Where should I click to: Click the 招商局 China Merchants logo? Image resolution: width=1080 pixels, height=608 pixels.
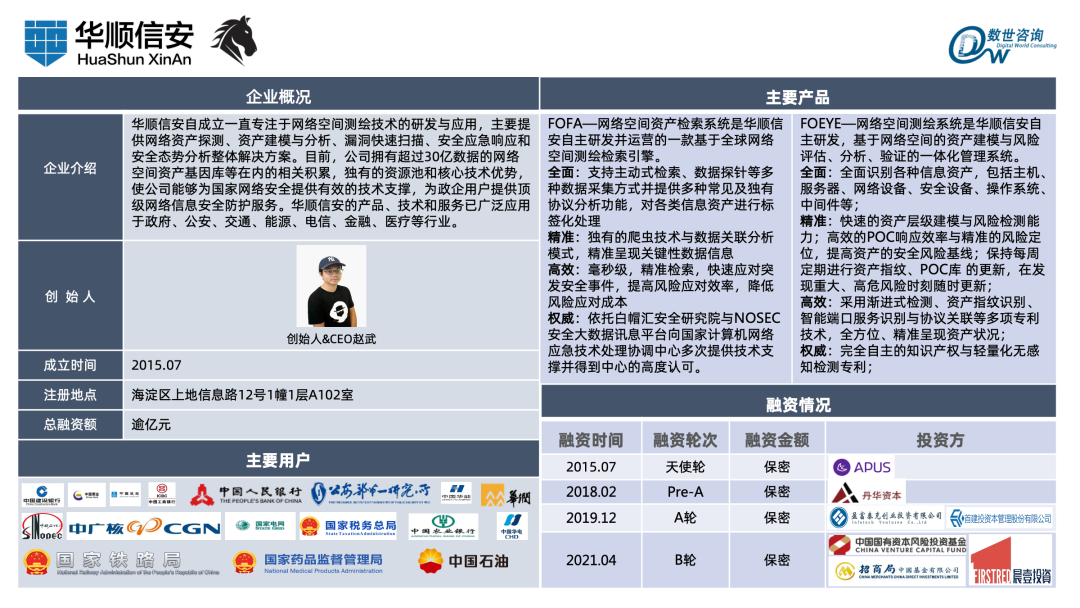(x=897, y=572)
